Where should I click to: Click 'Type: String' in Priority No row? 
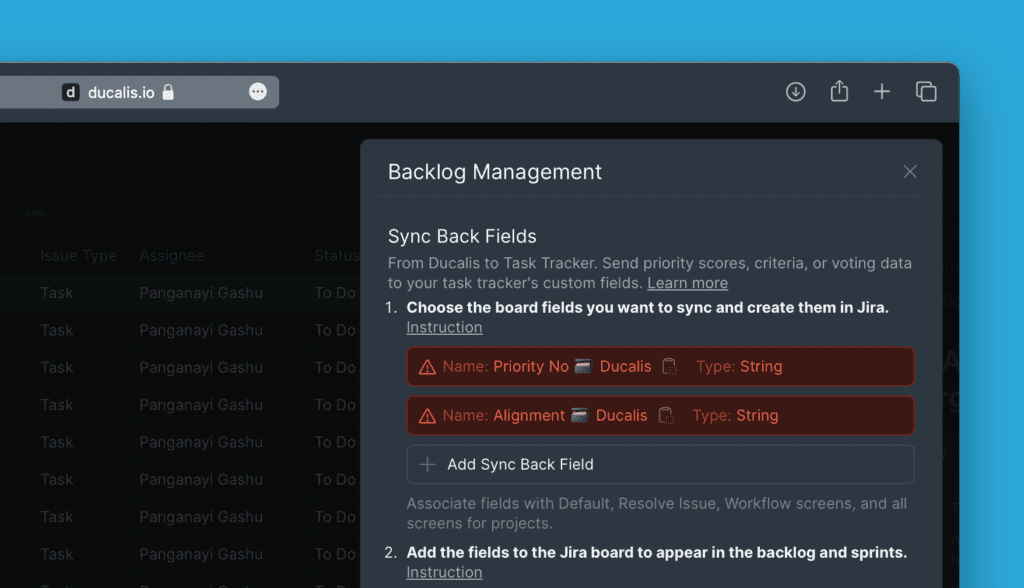[739, 367]
